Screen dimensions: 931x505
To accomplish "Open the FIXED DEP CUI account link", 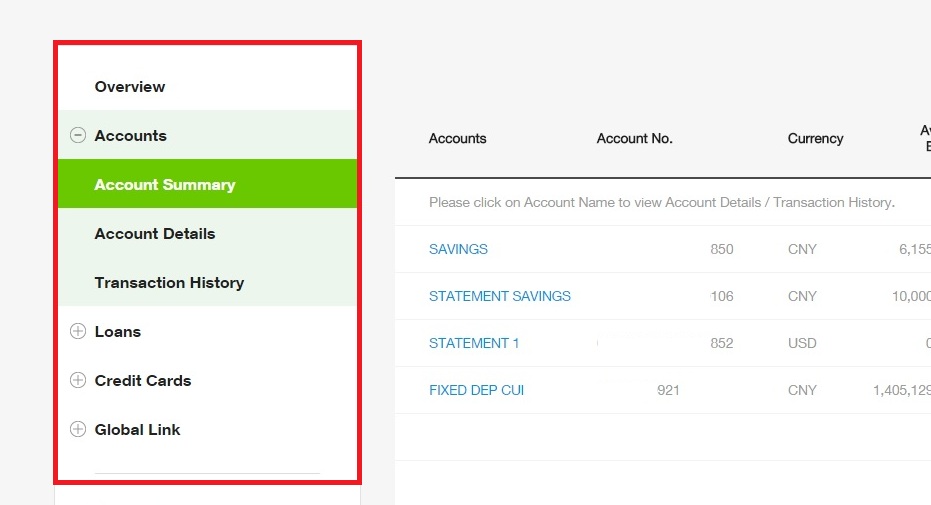I will 477,390.
